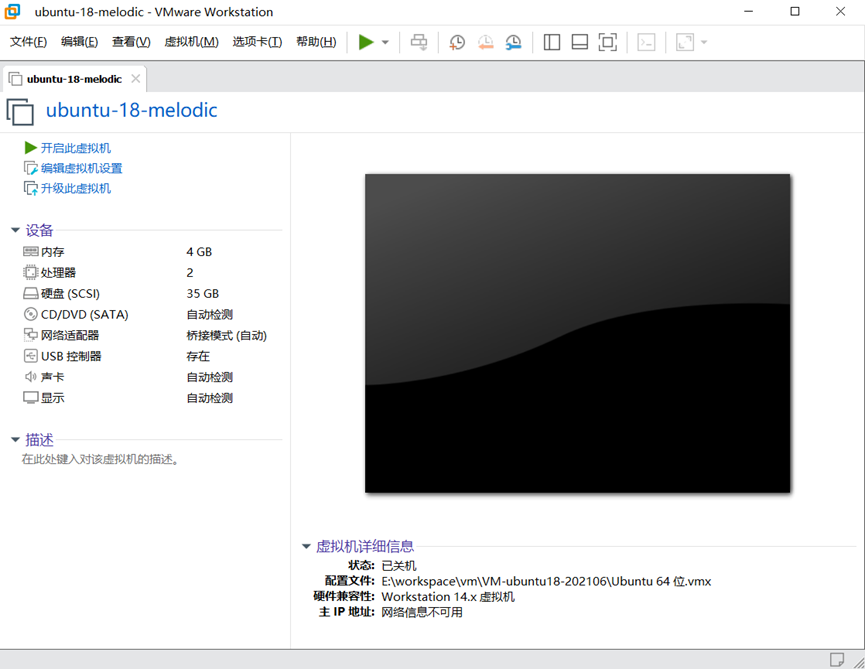Click the config file path E:\workspace\vm text

point(546,581)
